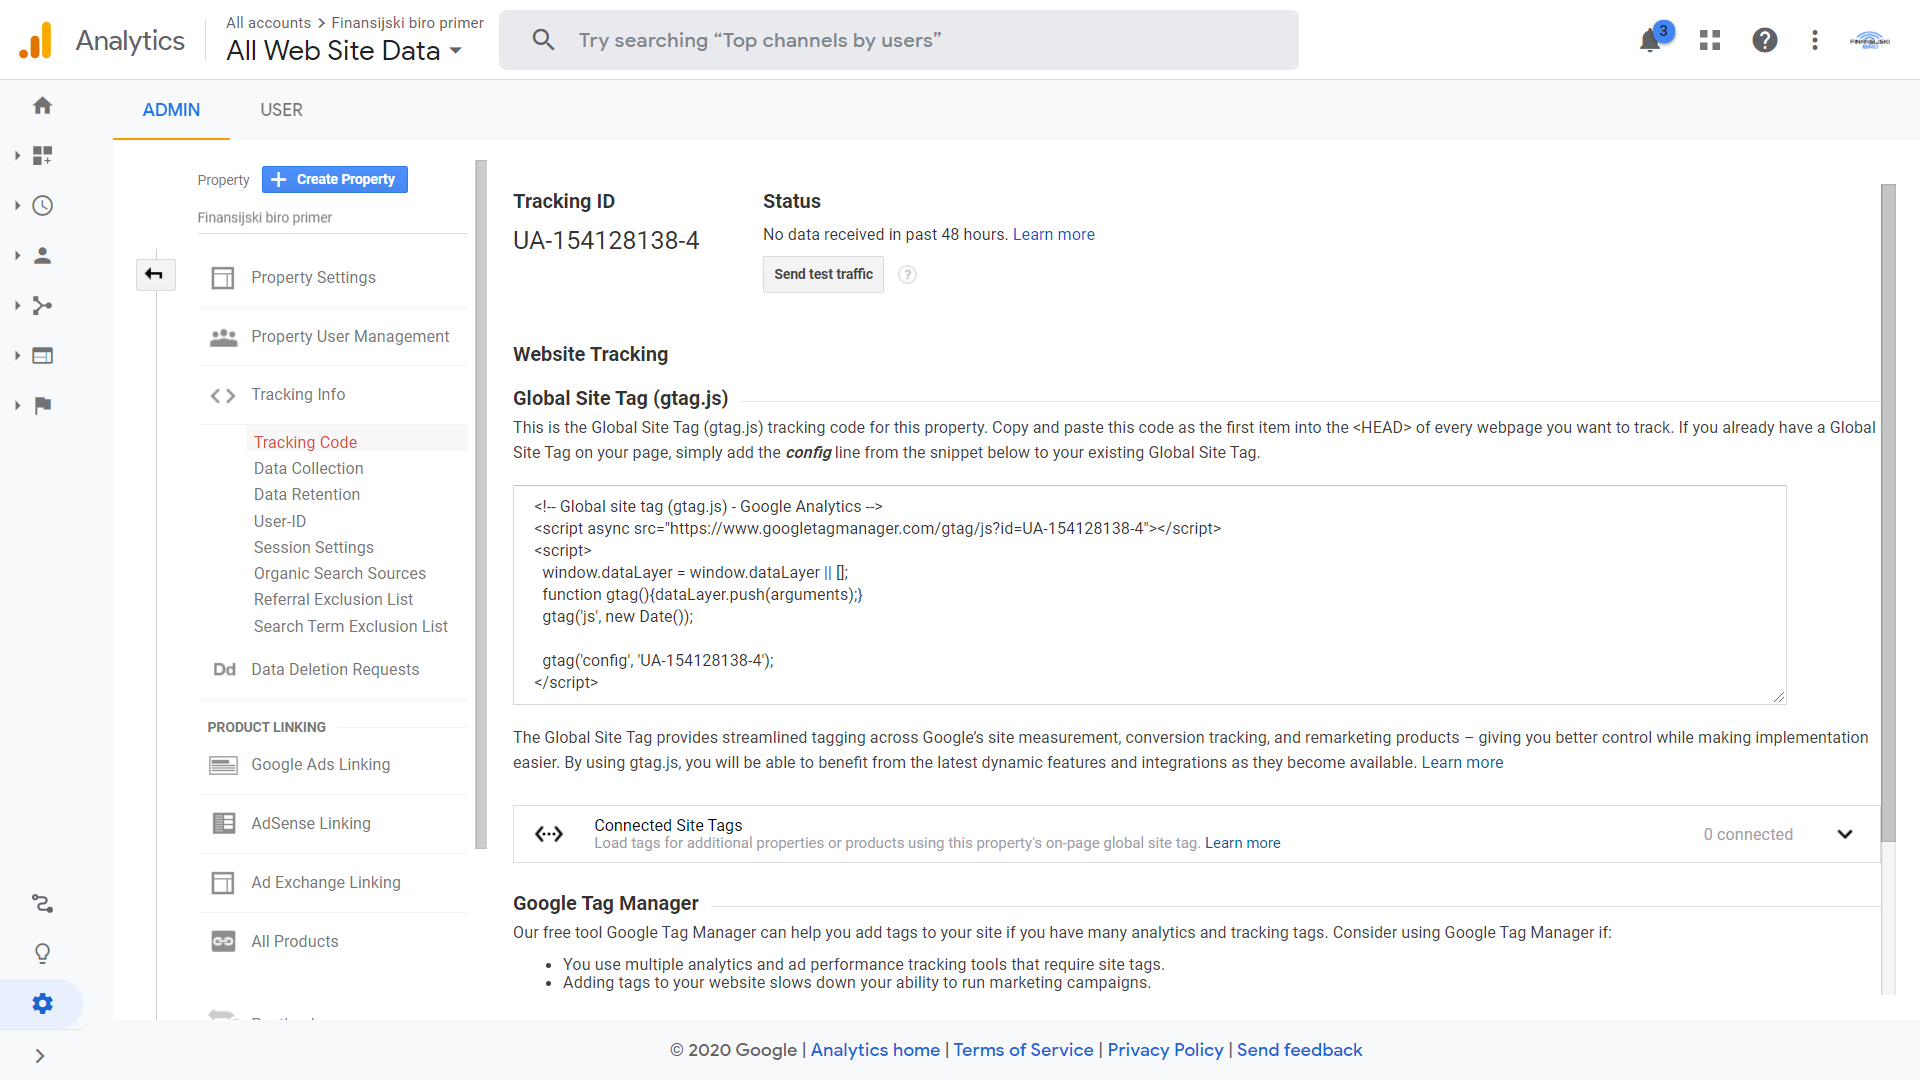Click Send test traffic button
Image resolution: width=1920 pixels, height=1080 pixels.
[x=824, y=273]
